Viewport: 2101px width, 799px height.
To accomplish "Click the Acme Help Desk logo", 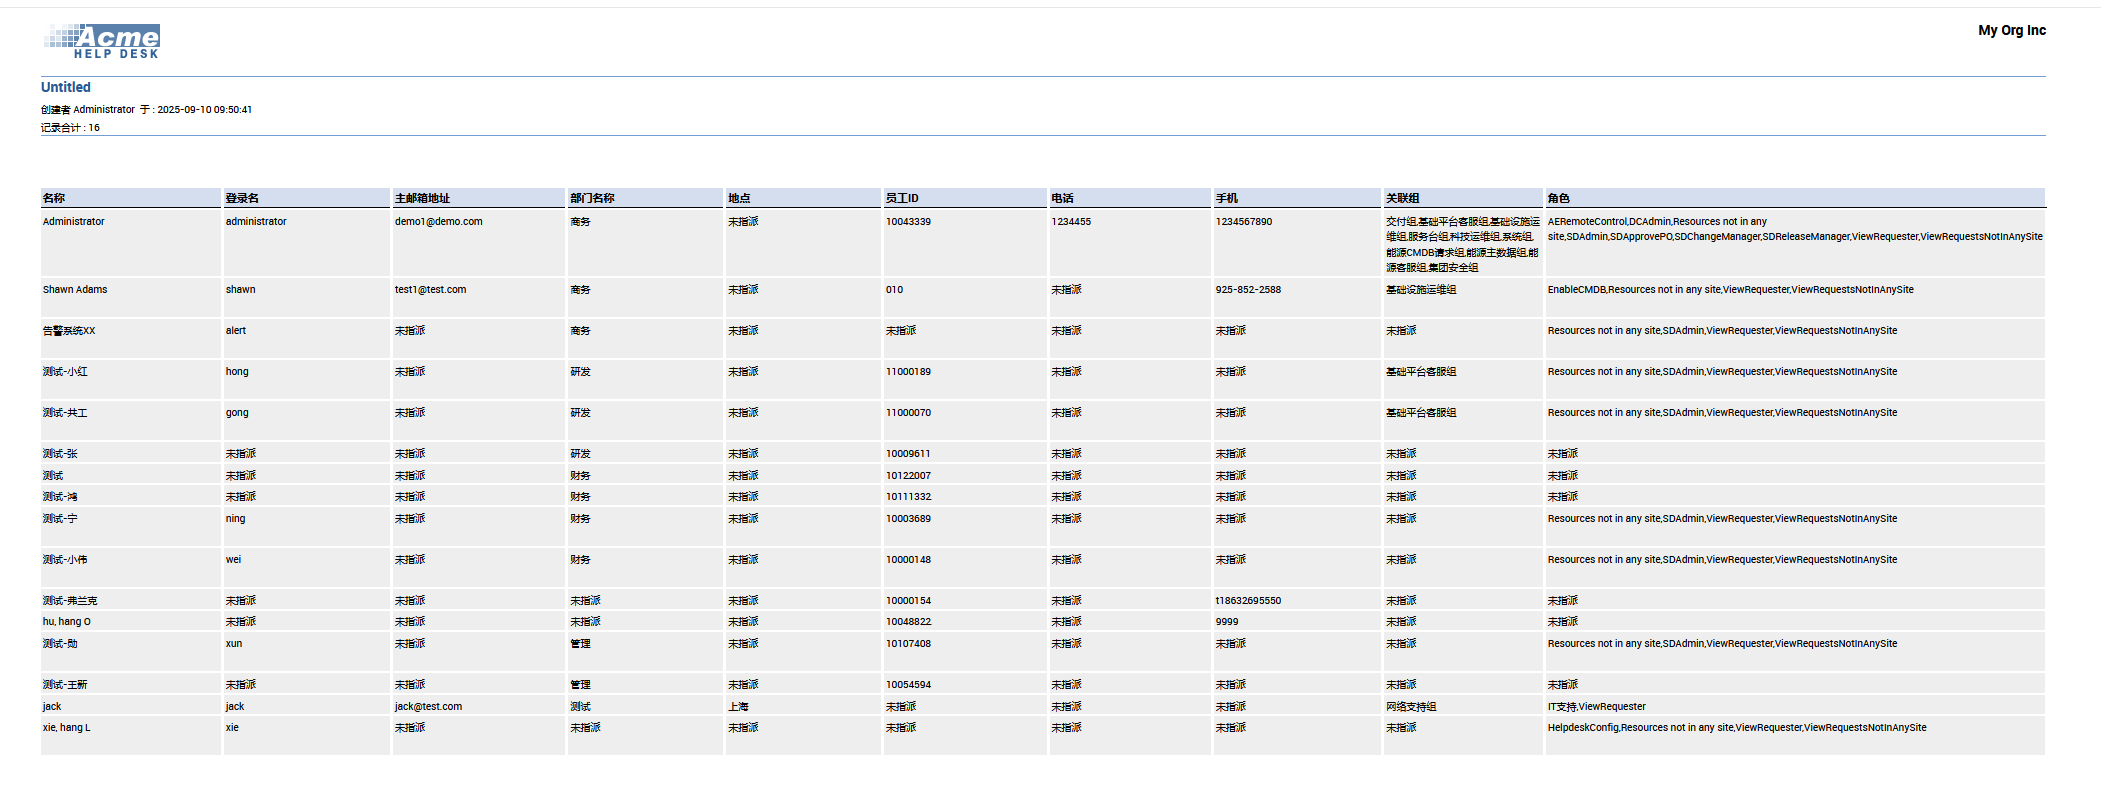I will 102,41.
